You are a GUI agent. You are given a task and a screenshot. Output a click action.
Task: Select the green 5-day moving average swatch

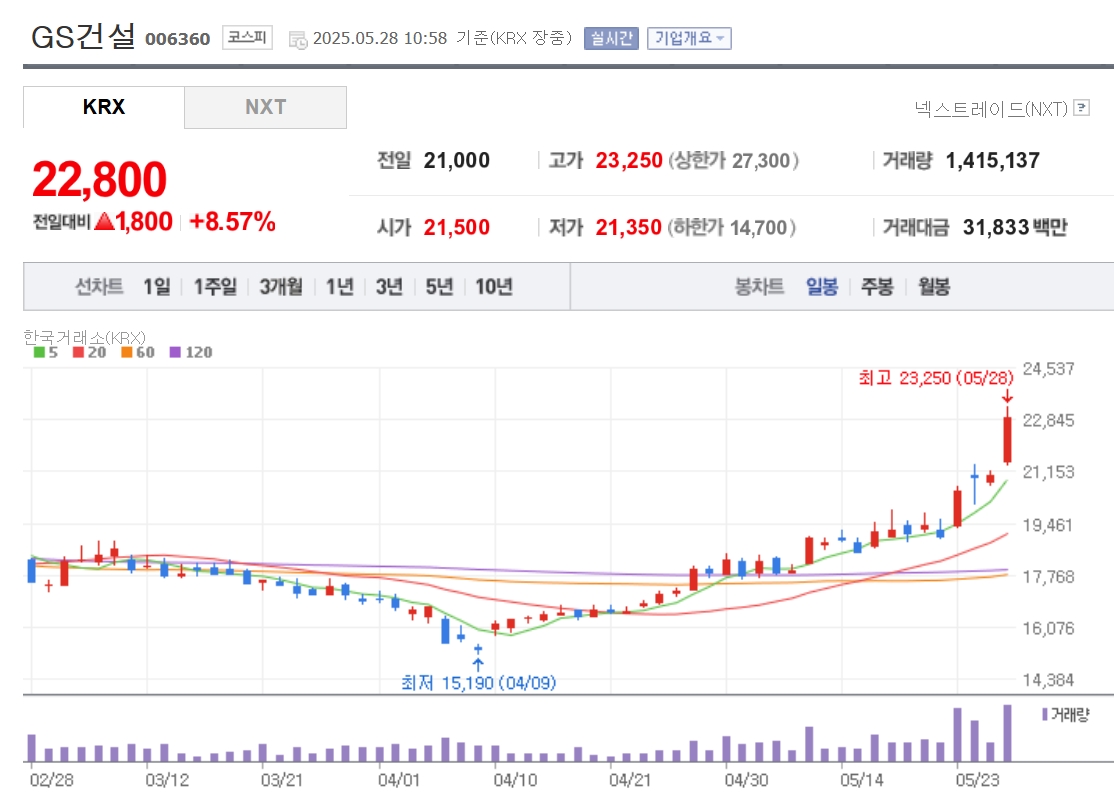point(39,352)
